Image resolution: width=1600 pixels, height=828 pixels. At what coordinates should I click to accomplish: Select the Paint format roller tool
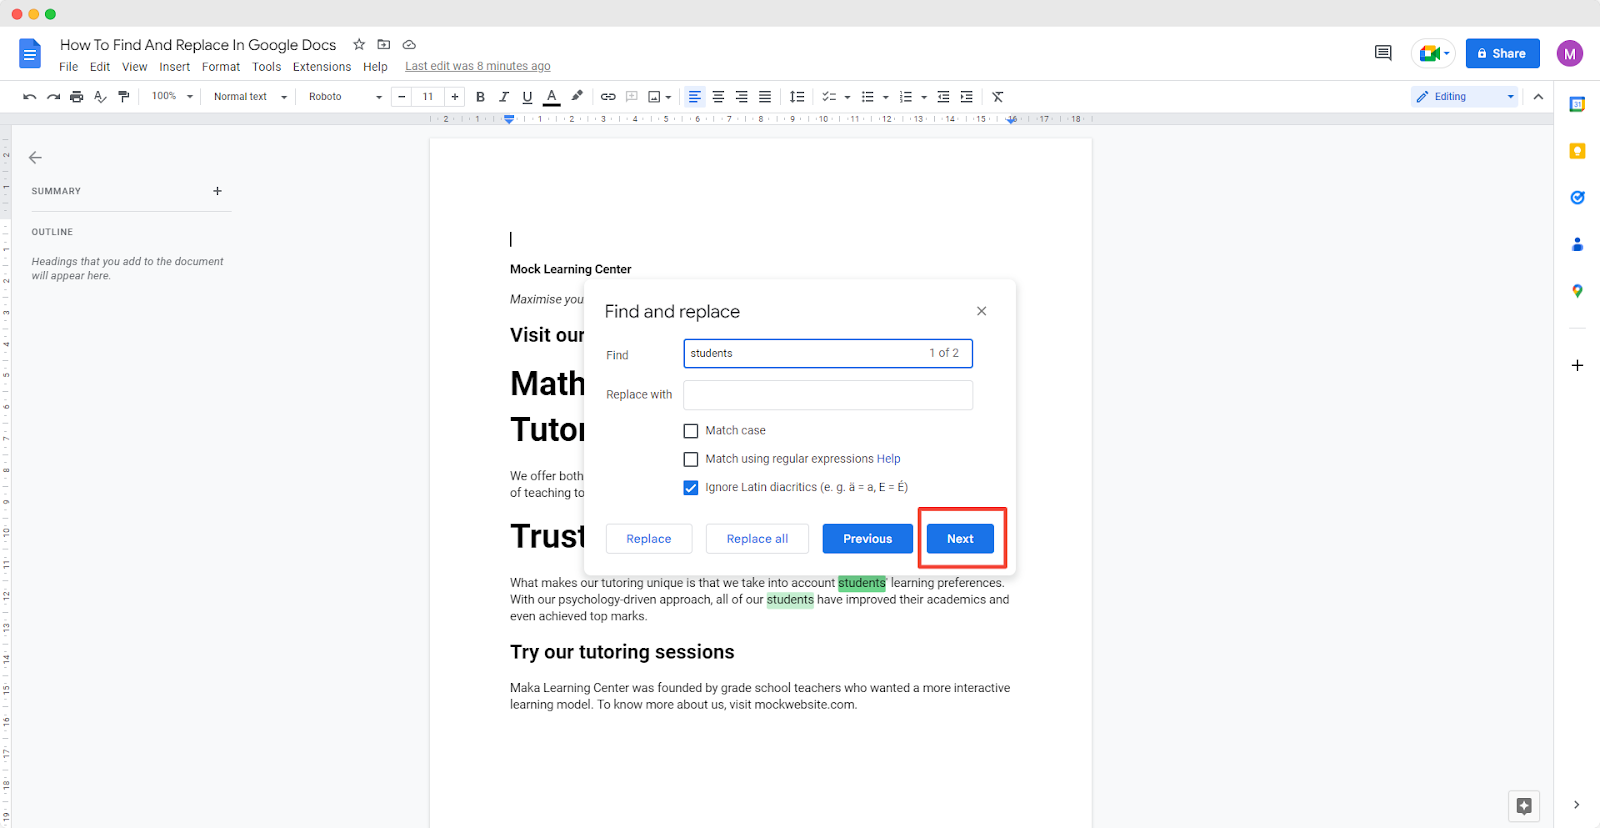(x=124, y=97)
